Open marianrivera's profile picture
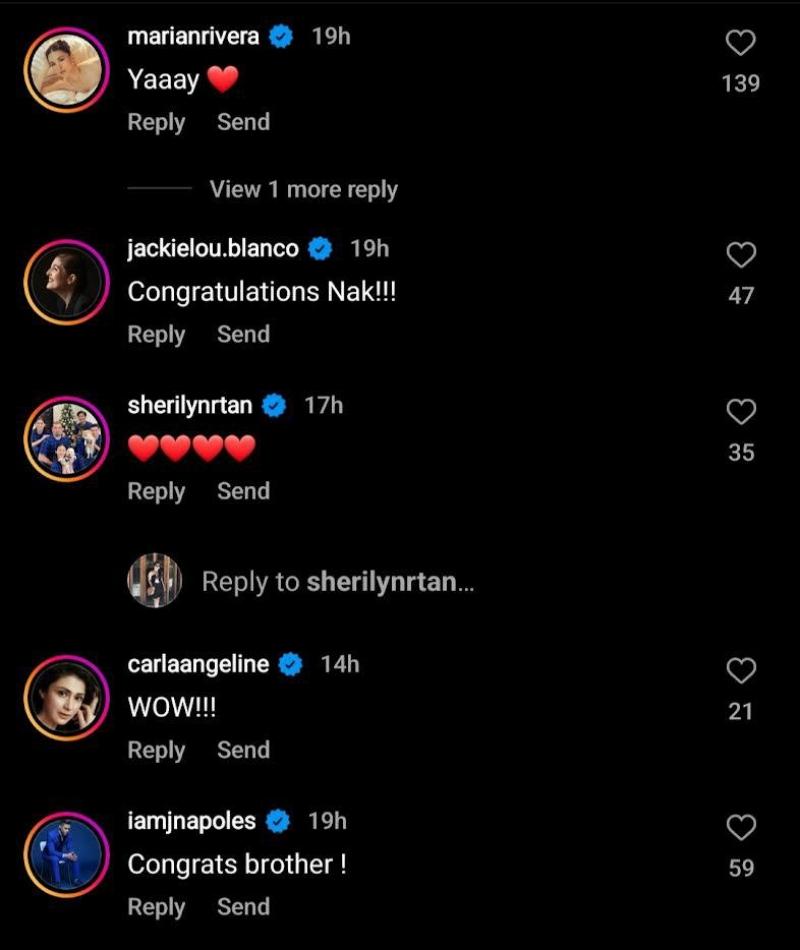This screenshot has height=950, width=800. tap(66, 70)
